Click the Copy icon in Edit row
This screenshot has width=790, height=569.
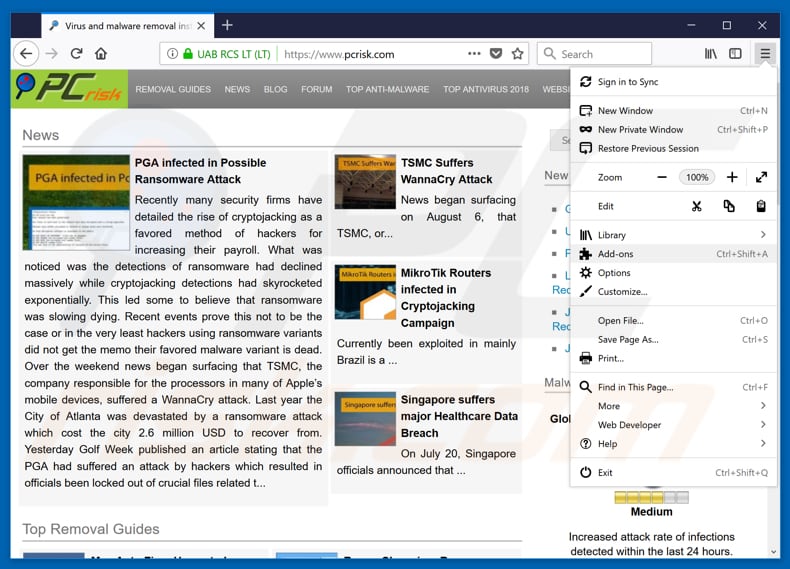(729, 206)
